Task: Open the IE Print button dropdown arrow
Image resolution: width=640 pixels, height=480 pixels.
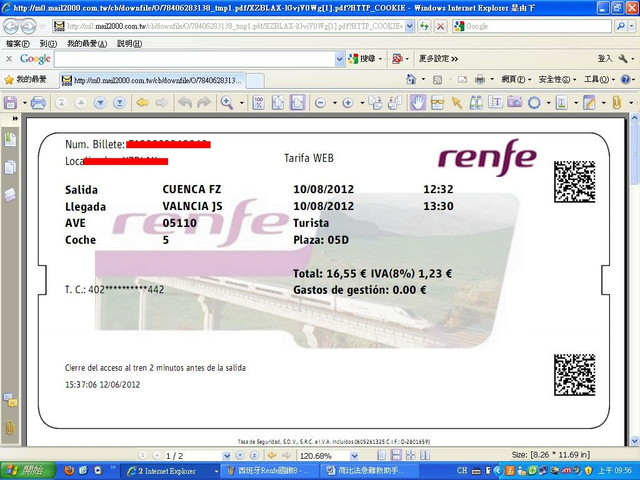Action: point(492,80)
